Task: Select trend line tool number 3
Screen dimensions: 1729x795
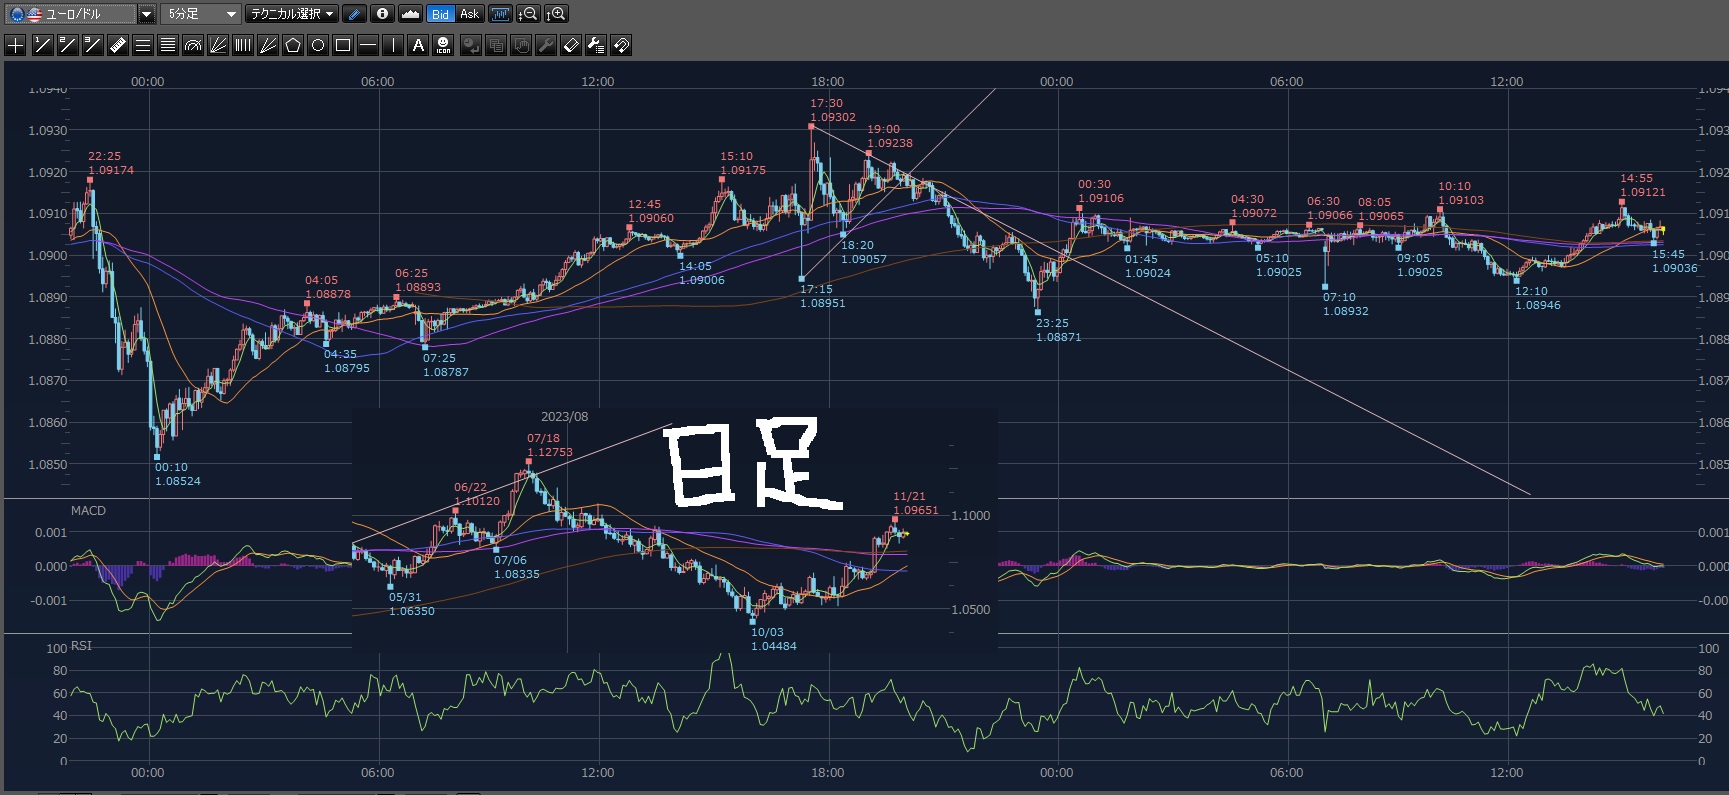Action: pos(92,45)
